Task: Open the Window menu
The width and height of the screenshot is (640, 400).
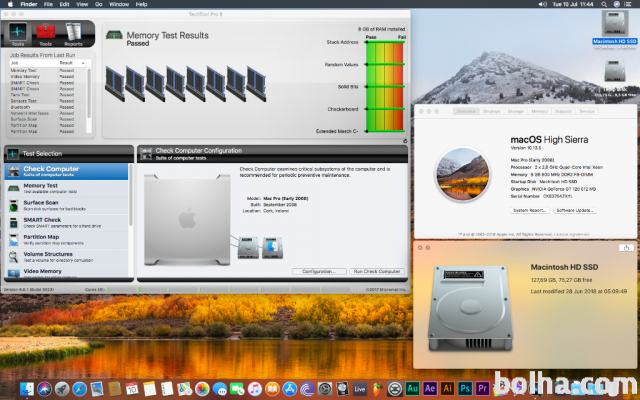Action: (119, 4)
